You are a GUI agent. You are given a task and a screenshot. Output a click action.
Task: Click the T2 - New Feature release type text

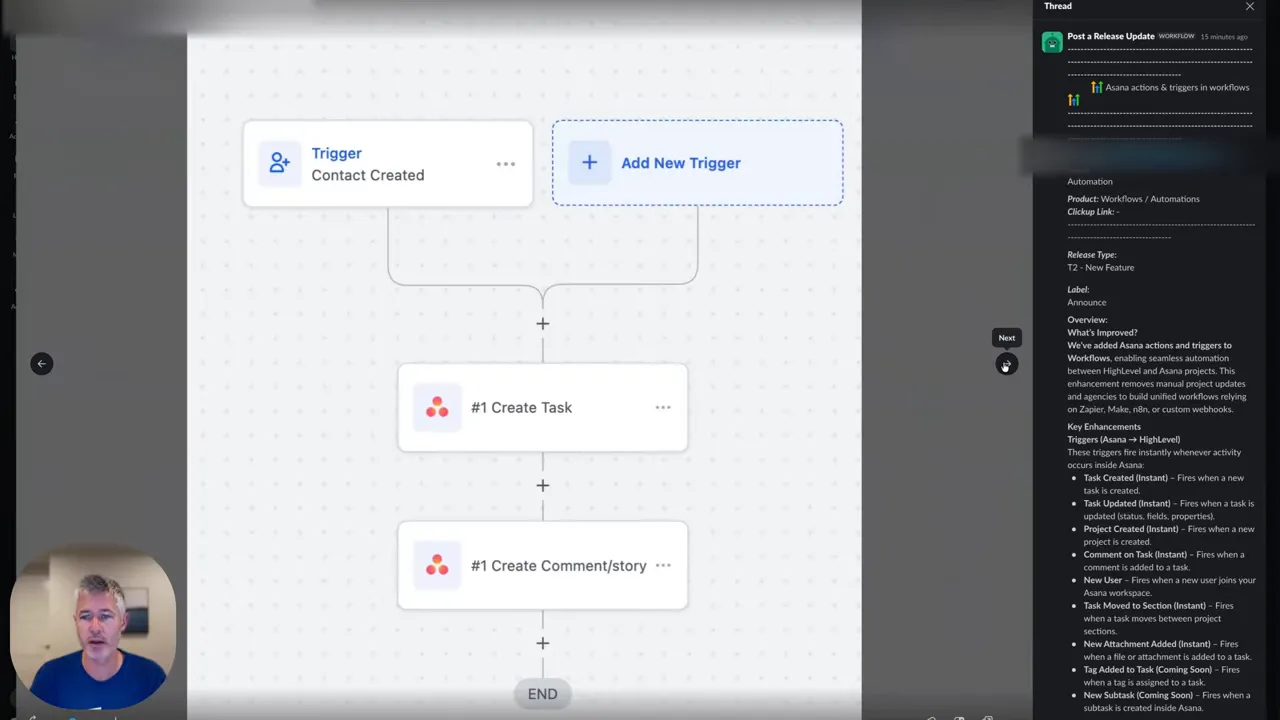tap(1100, 268)
